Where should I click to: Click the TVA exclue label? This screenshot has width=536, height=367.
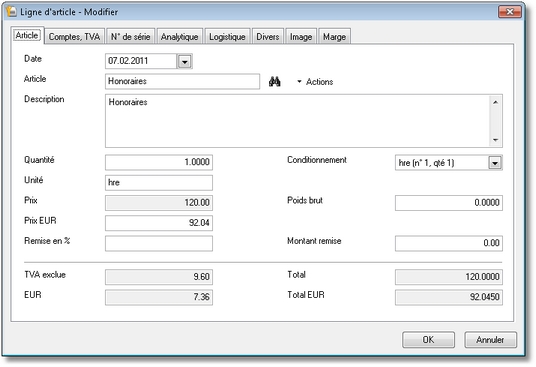click(x=45, y=275)
